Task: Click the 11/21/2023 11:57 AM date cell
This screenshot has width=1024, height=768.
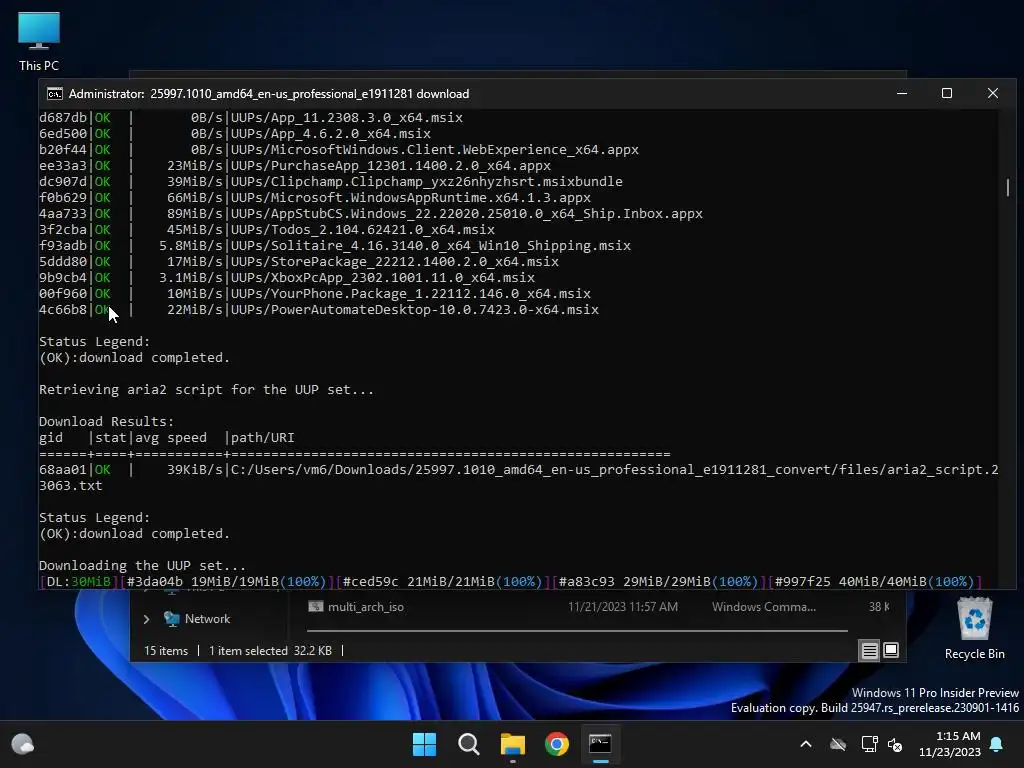Action: point(623,607)
